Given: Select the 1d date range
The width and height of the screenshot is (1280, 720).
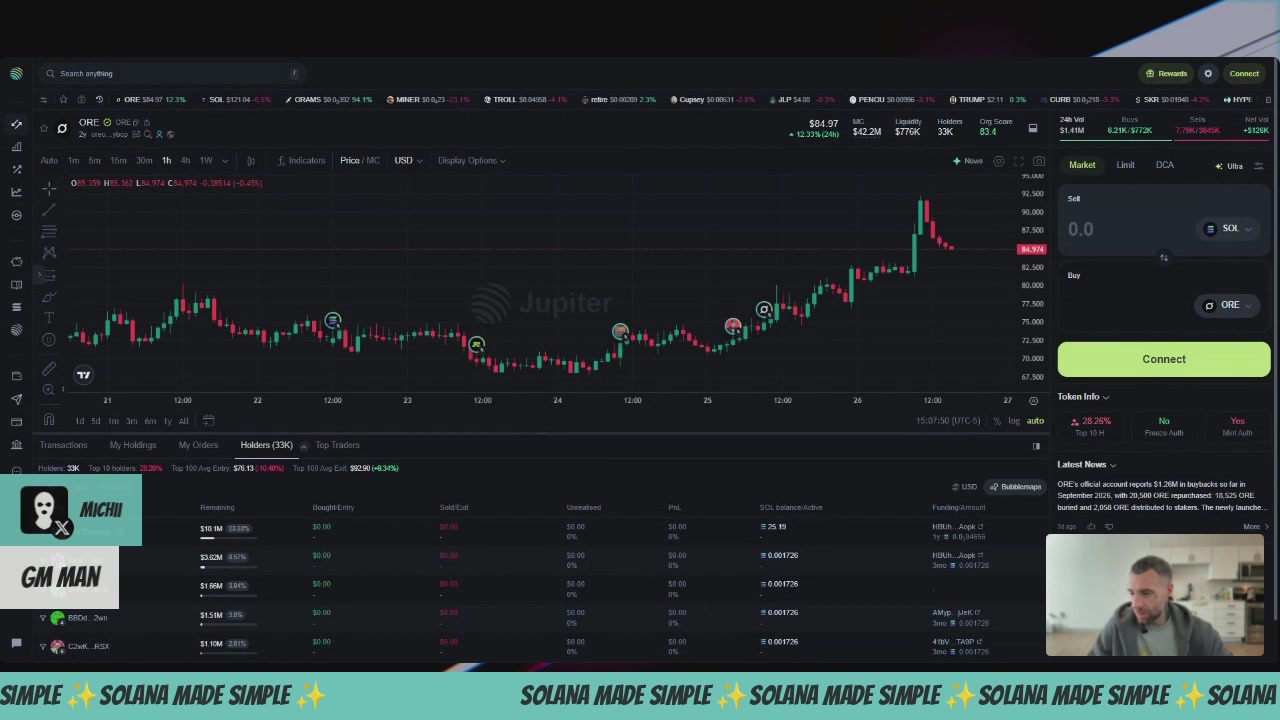Looking at the screenshot, I should pos(80,421).
